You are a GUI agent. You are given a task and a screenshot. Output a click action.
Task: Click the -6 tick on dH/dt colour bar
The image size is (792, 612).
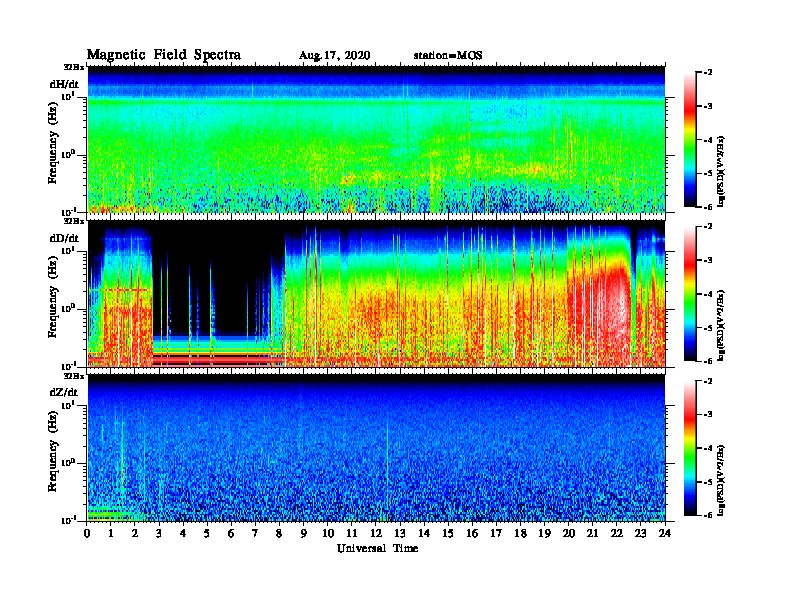[x=708, y=207]
